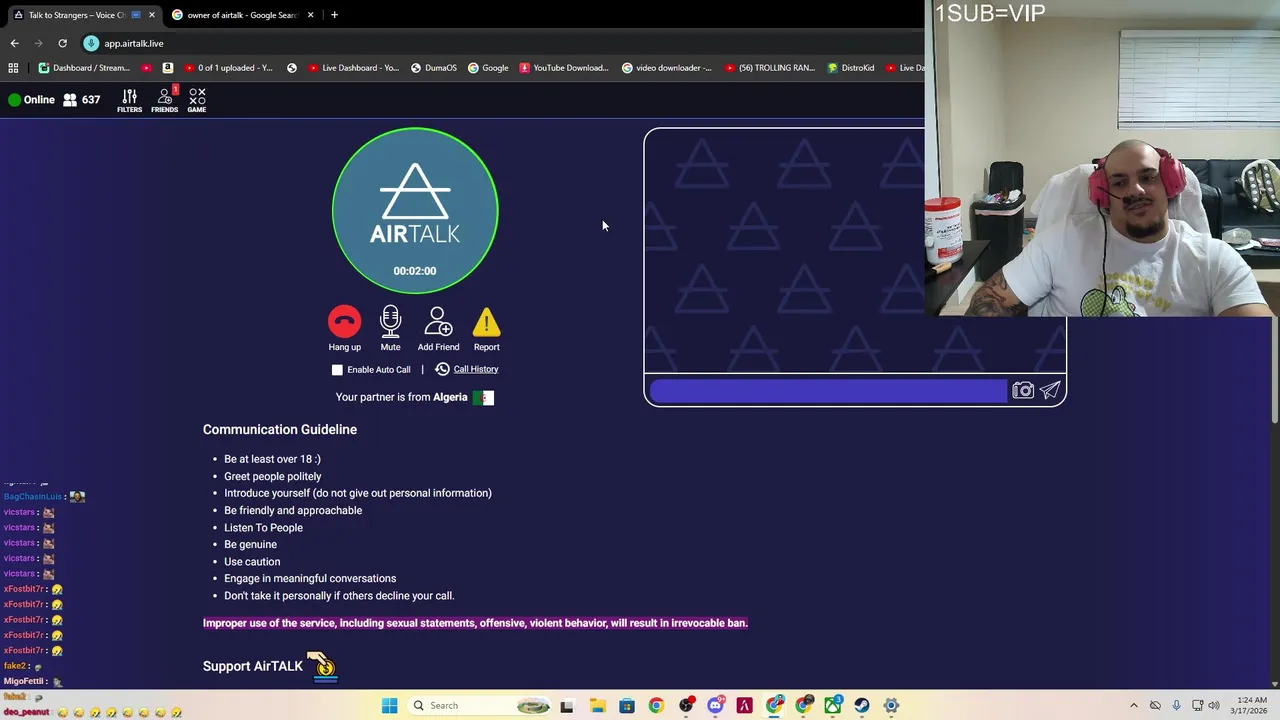The height and width of the screenshot is (720, 1280).
Task: Open the YouTube Download bookmark
Action: click(564, 68)
